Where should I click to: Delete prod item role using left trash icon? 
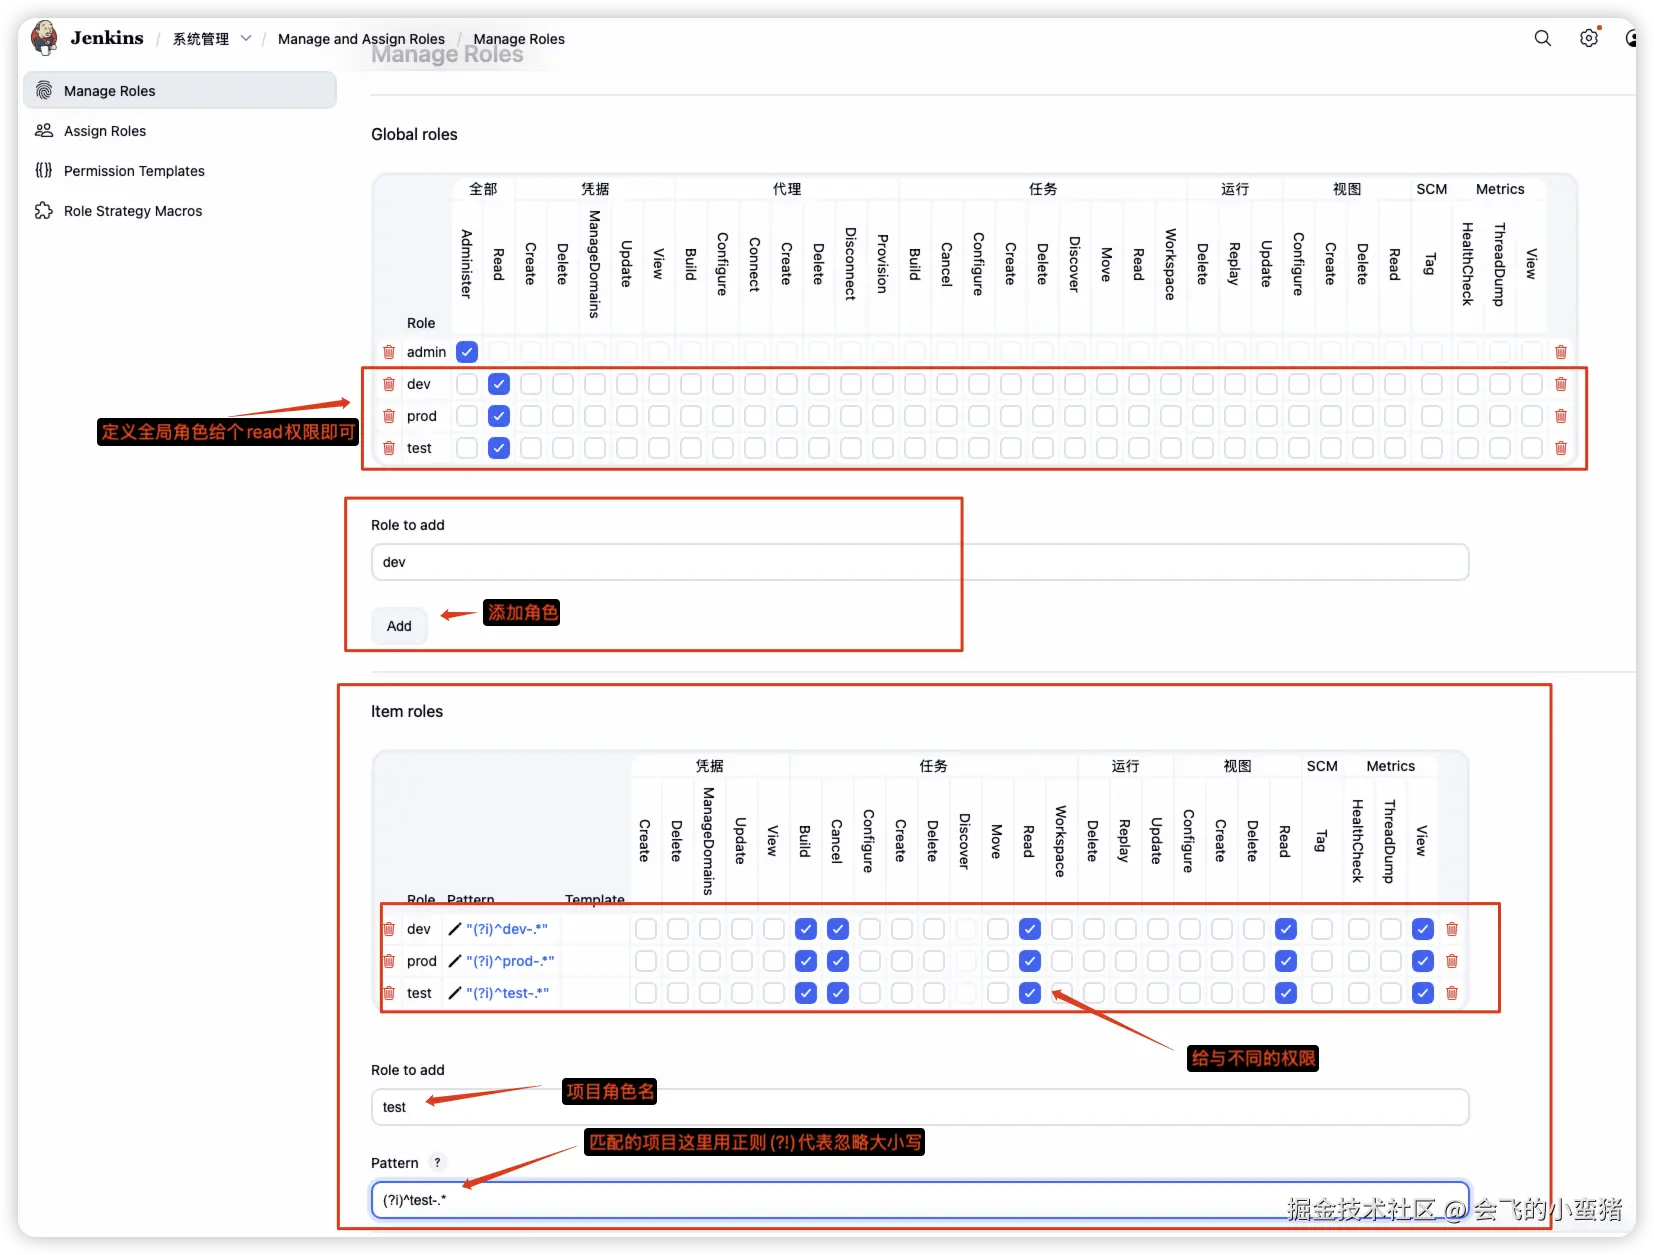389,961
